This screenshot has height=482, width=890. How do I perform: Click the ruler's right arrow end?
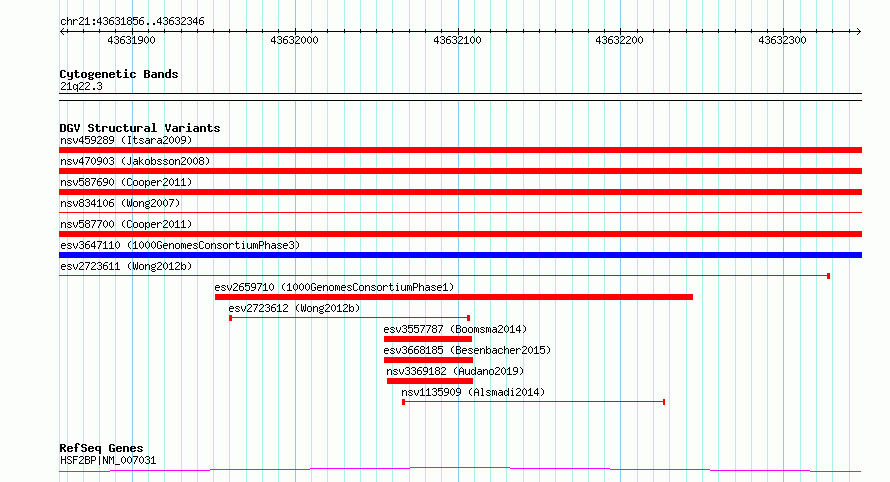click(858, 32)
